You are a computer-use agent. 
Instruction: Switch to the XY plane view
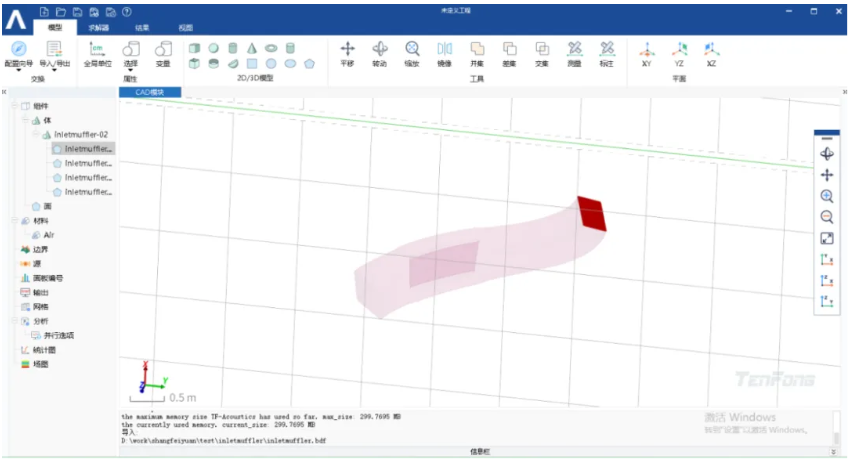646,54
